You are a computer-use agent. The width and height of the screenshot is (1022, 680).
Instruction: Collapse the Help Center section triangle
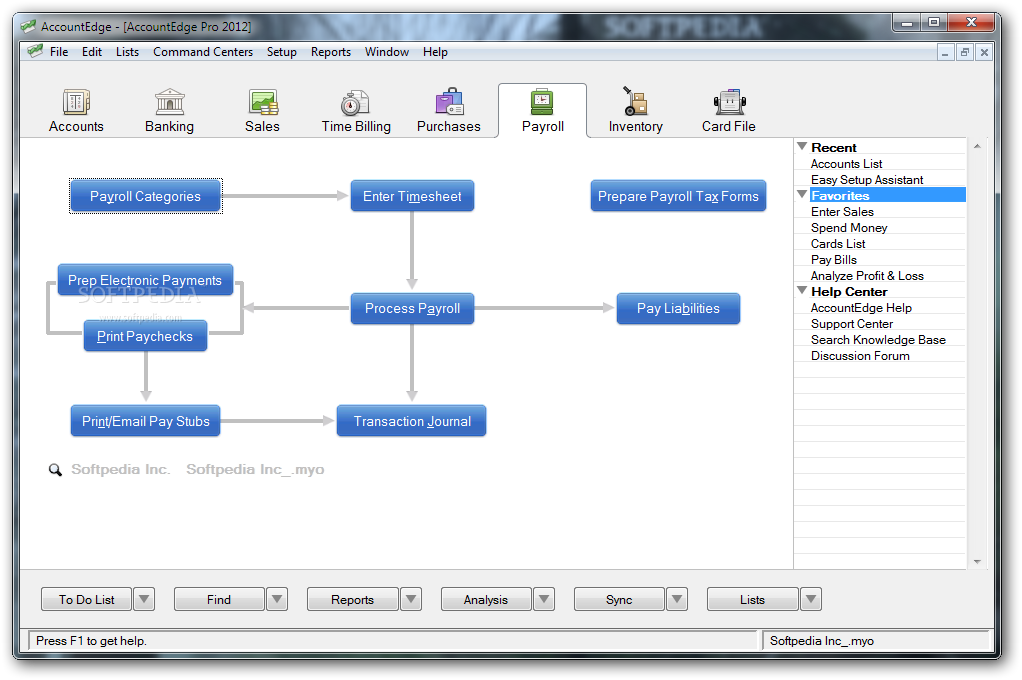click(802, 290)
